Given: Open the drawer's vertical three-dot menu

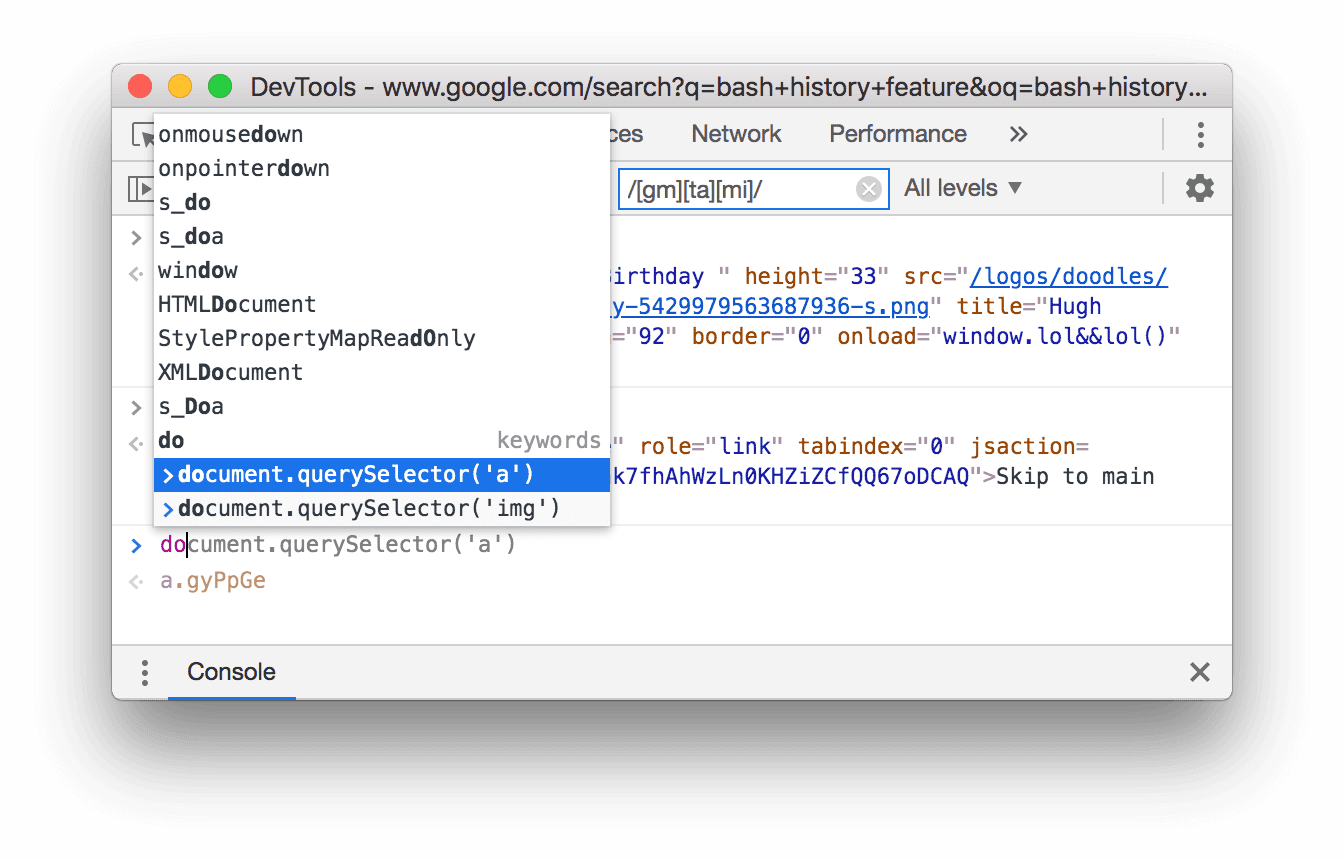Looking at the screenshot, I should pos(144,672).
